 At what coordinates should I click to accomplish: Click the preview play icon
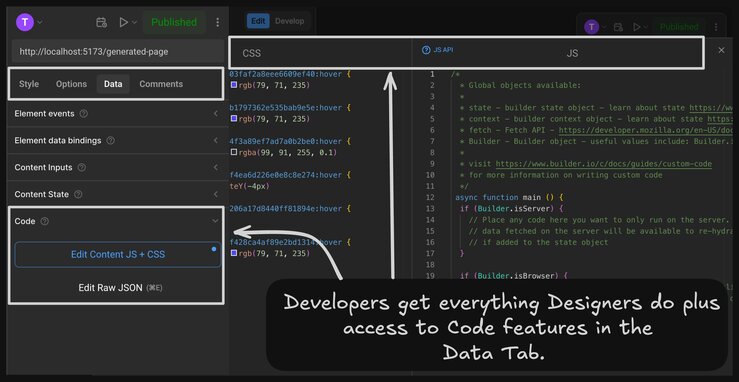tap(123, 22)
